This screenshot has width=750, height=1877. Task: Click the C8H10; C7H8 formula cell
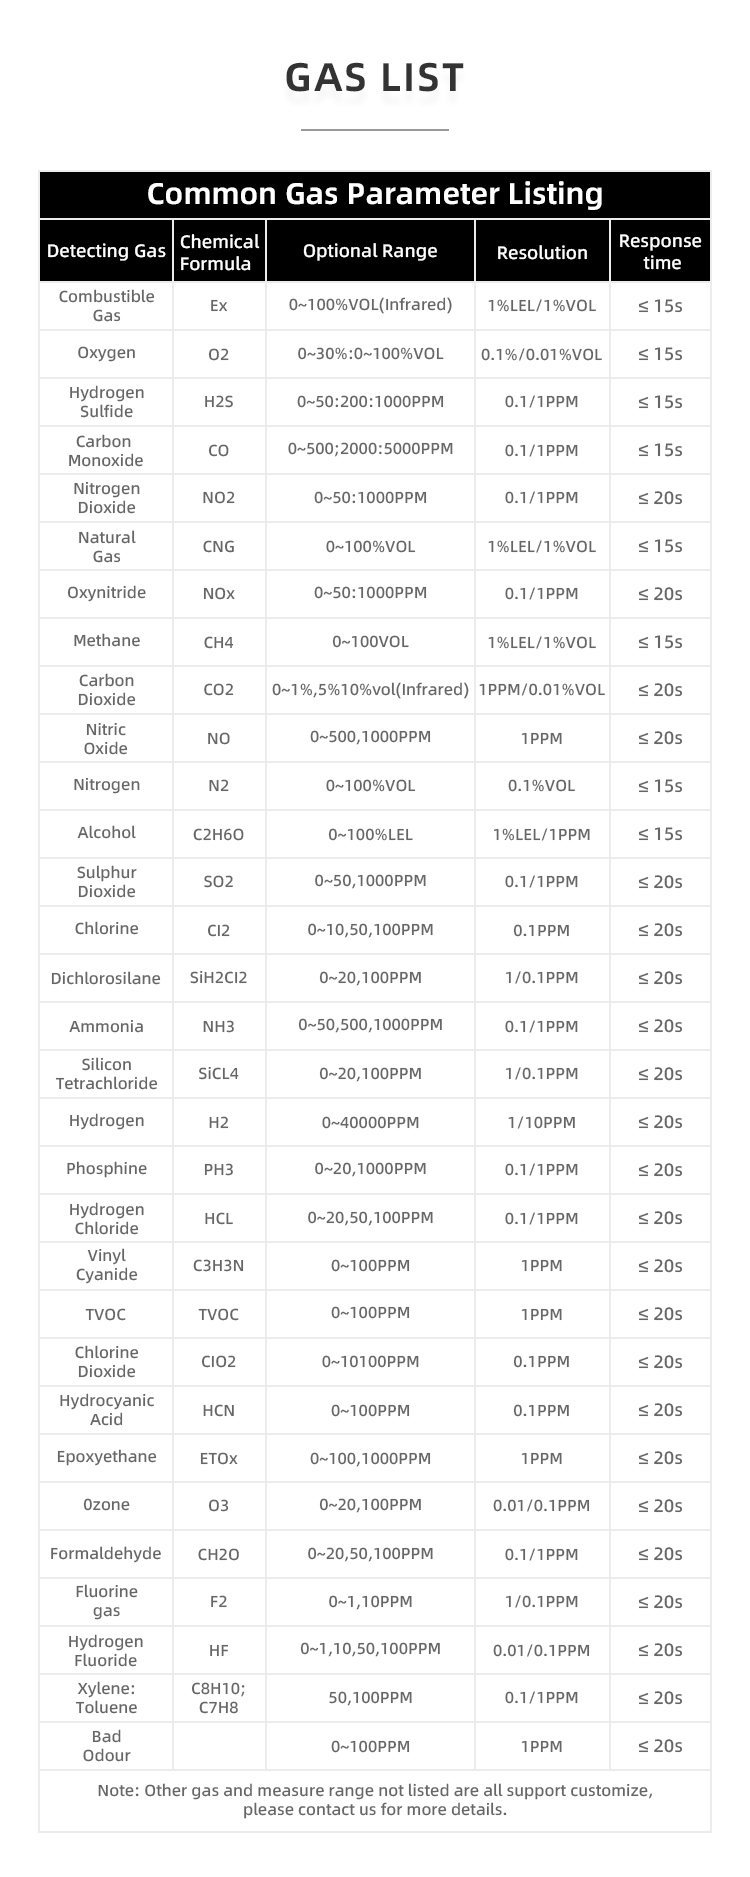(x=218, y=1698)
